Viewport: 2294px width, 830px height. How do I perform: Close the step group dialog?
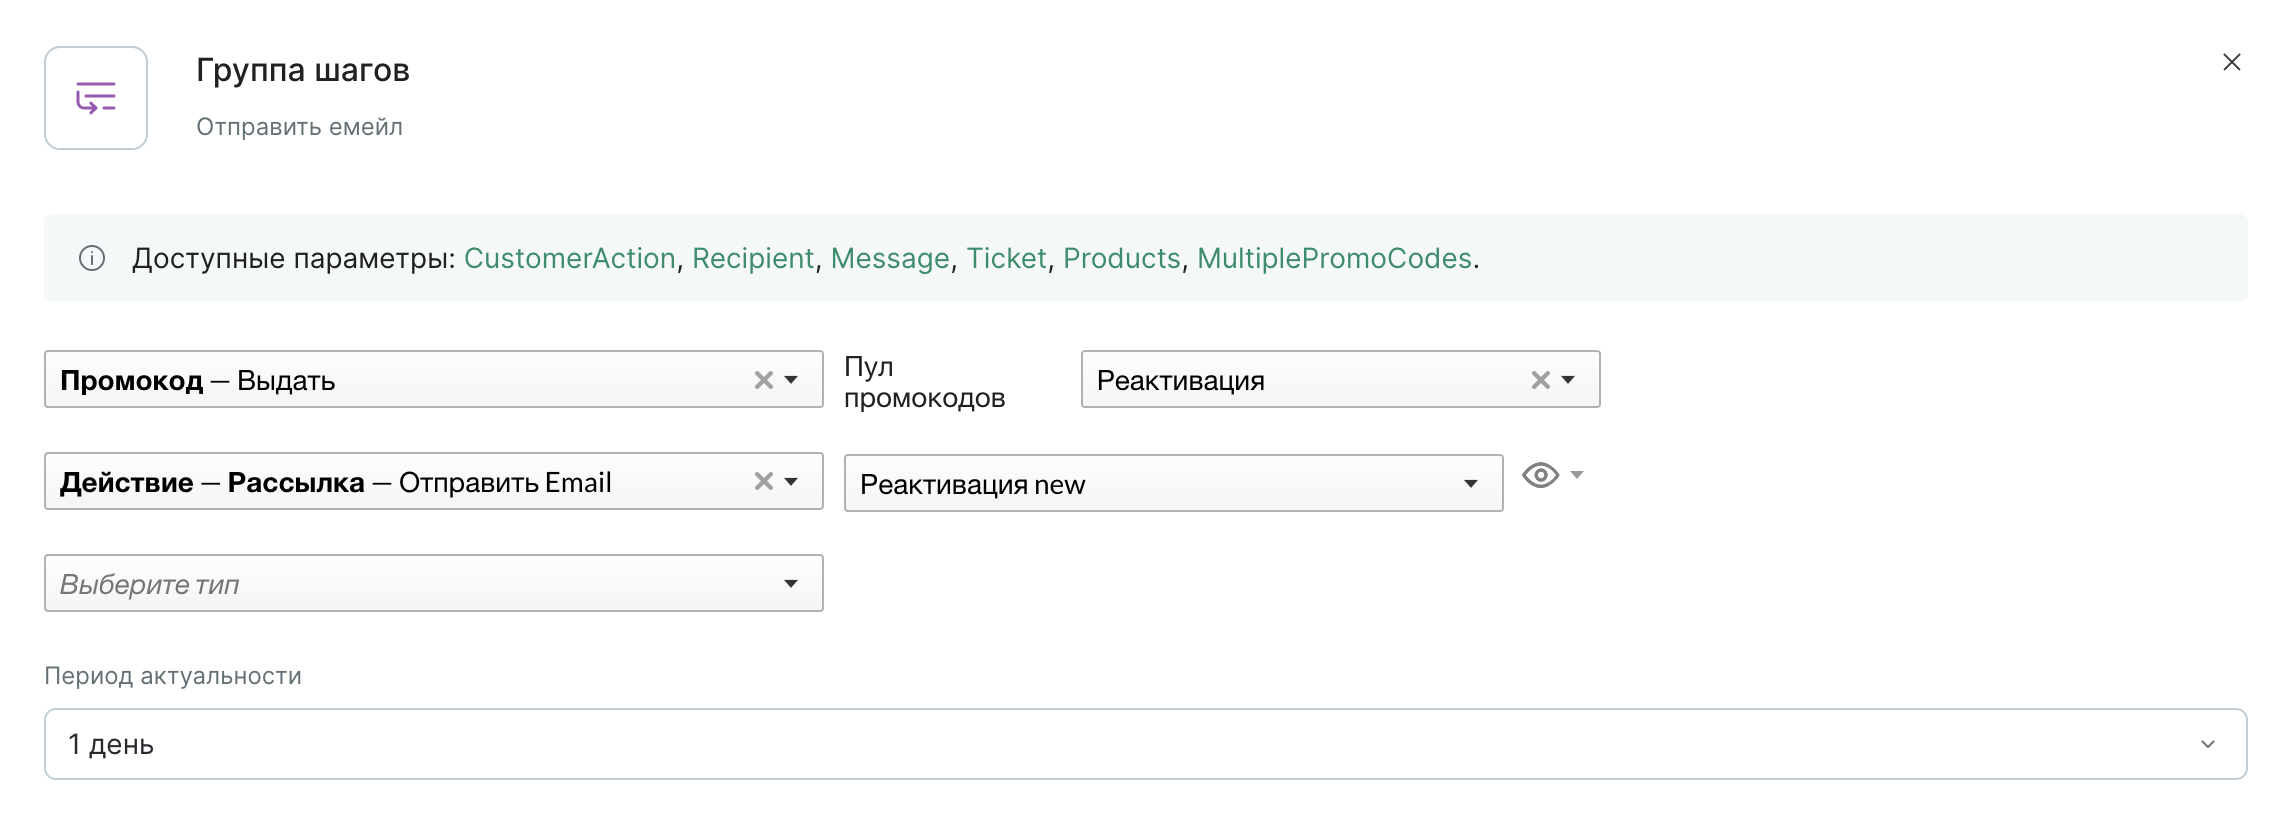click(2231, 62)
